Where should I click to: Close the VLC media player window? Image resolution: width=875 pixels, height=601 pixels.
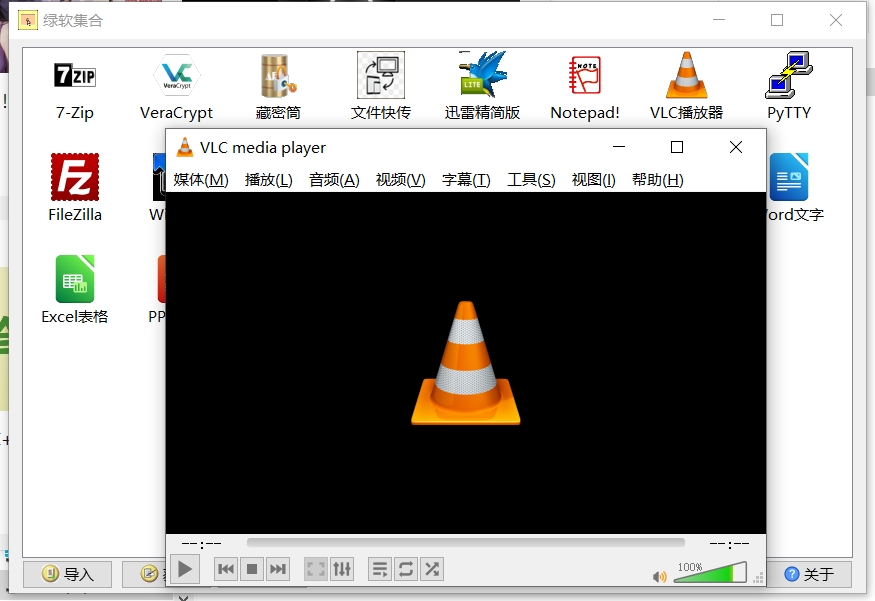736,147
